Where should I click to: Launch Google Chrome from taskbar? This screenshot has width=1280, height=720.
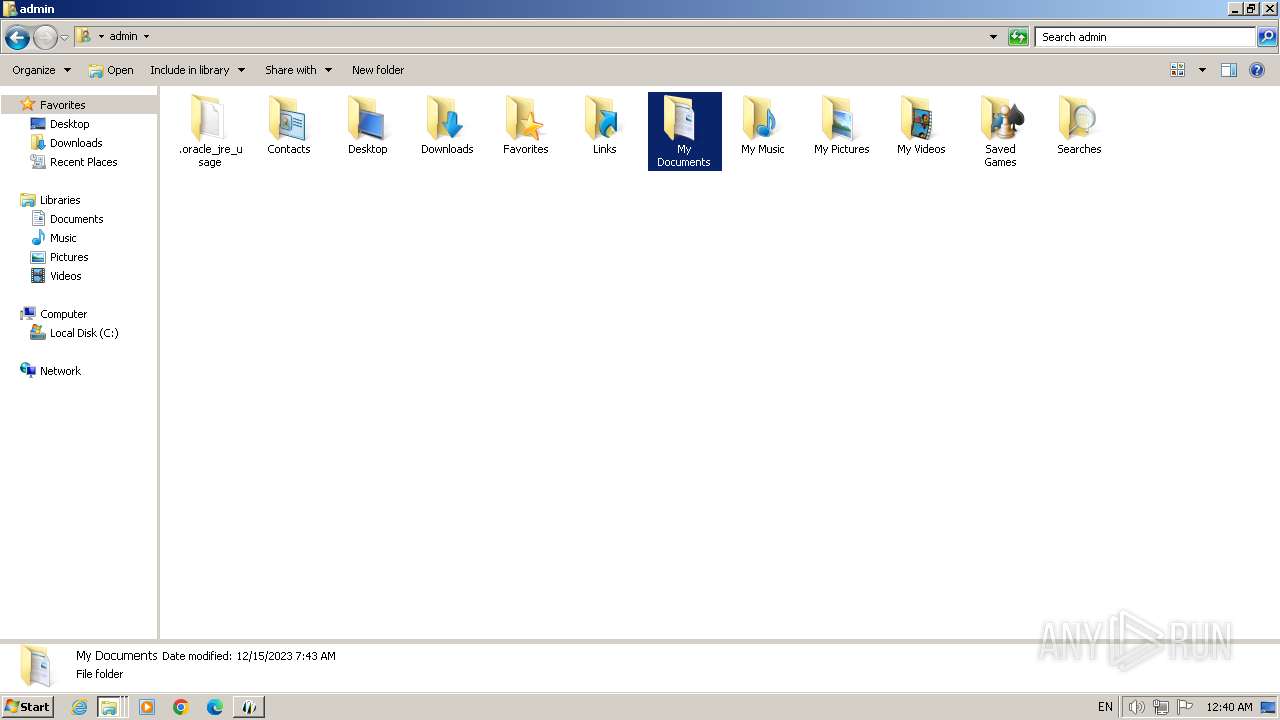181,707
